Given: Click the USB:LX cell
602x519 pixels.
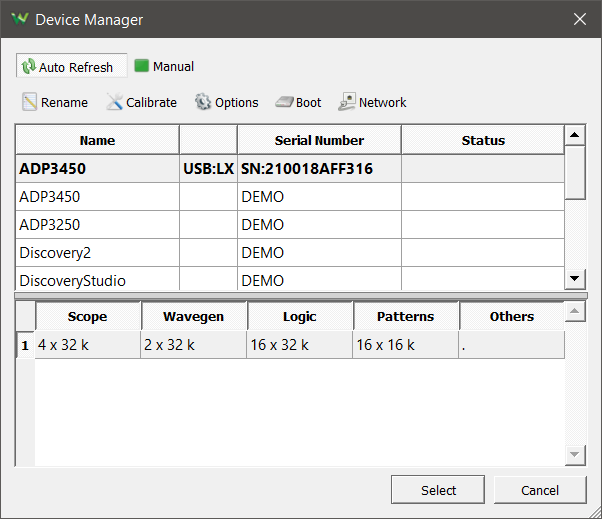Looking at the screenshot, I should click(x=208, y=169).
